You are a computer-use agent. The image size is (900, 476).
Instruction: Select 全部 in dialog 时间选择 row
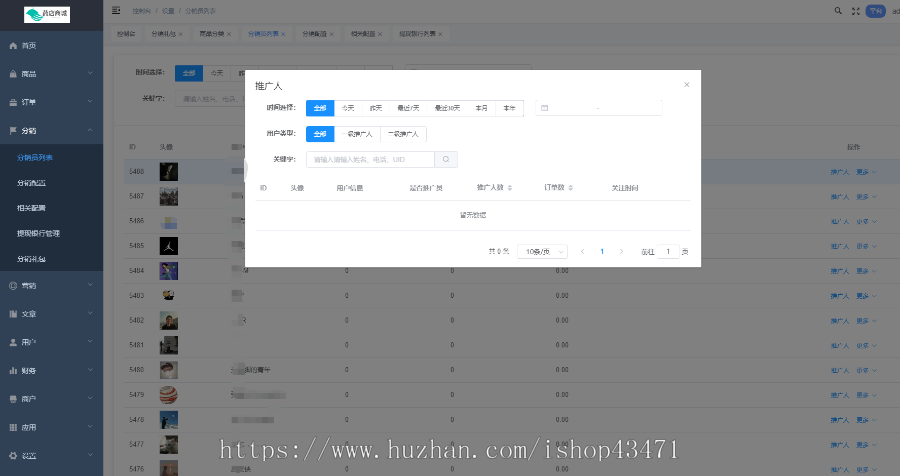(x=320, y=108)
